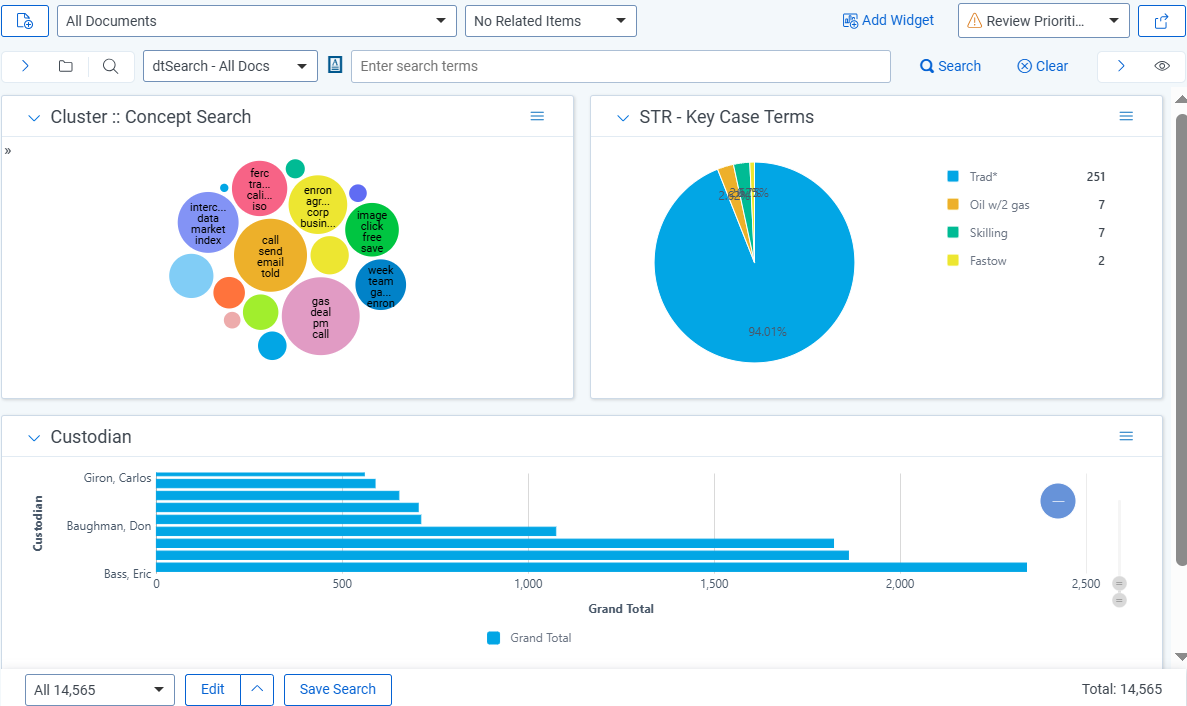Open the dictionary icon beside search box
1187x706 pixels.
point(335,65)
